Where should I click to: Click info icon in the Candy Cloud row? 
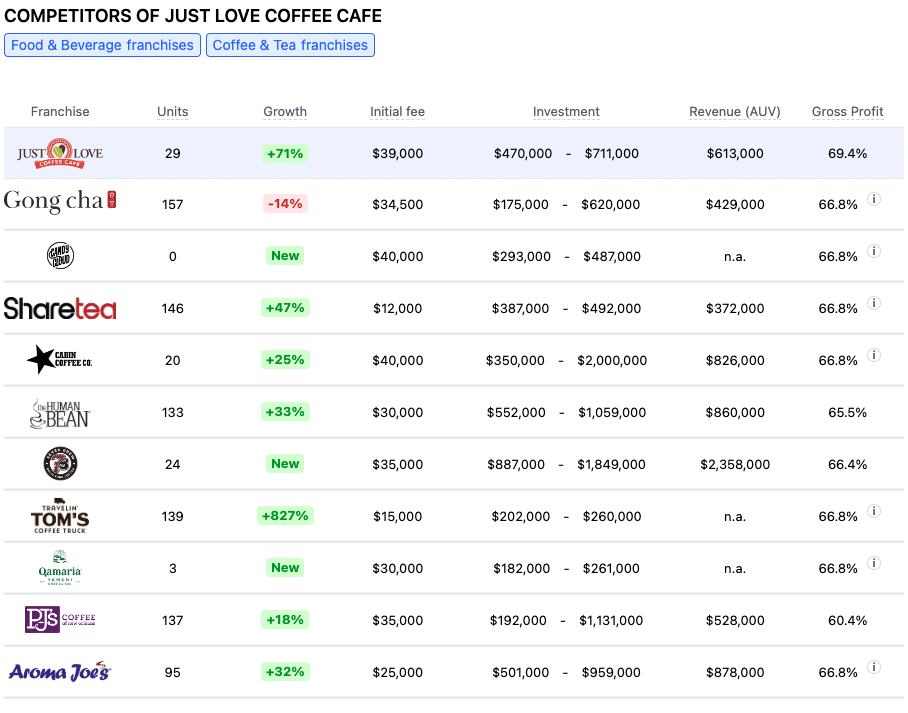[x=874, y=251]
